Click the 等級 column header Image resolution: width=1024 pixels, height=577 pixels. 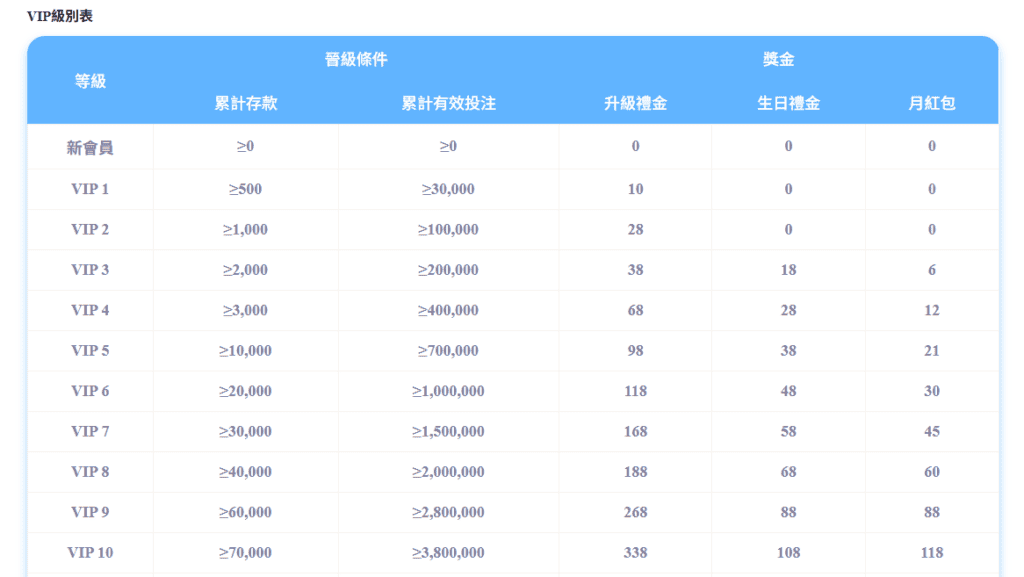pos(90,81)
